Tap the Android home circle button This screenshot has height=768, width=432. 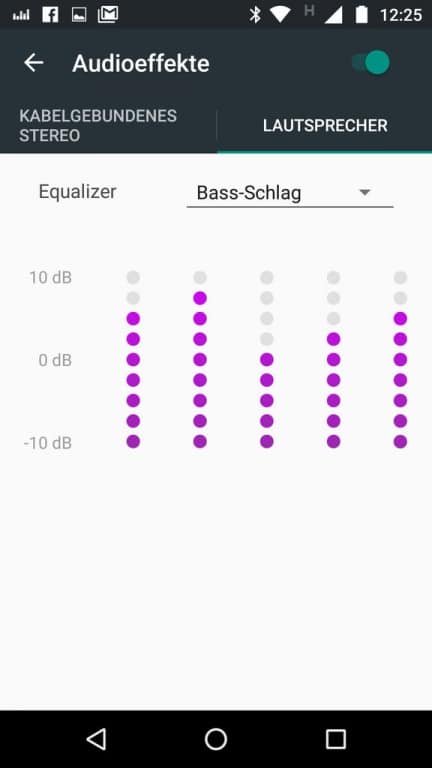click(x=216, y=739)
